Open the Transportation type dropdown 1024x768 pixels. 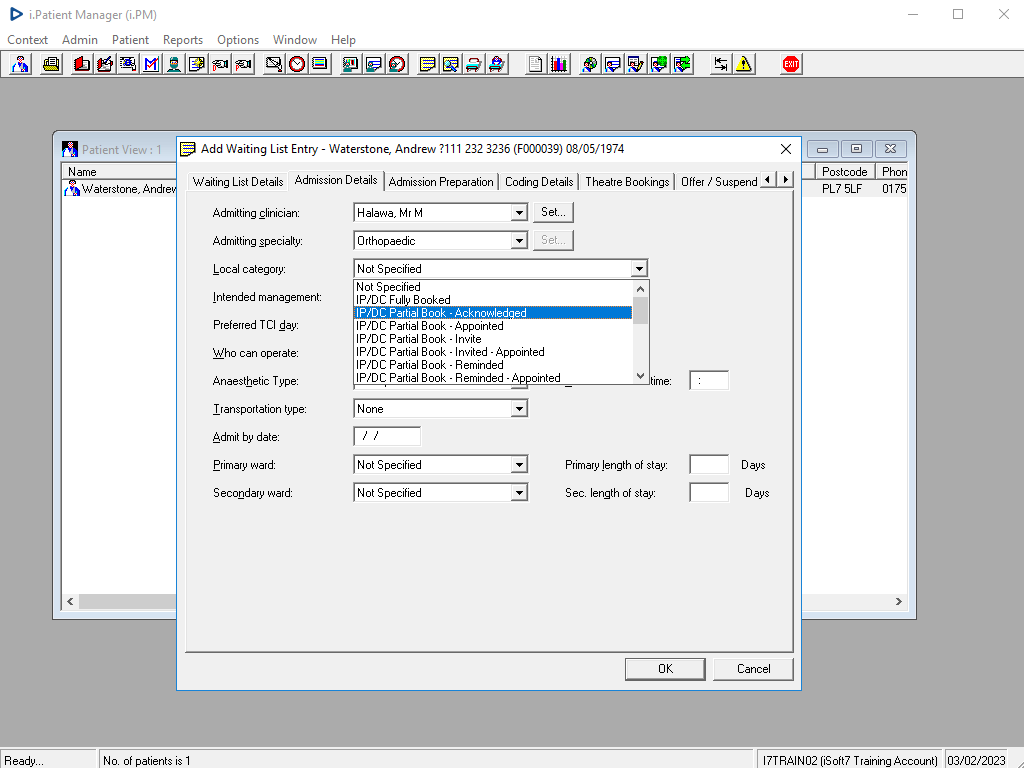pyautogui.click(x=519, y=409)
